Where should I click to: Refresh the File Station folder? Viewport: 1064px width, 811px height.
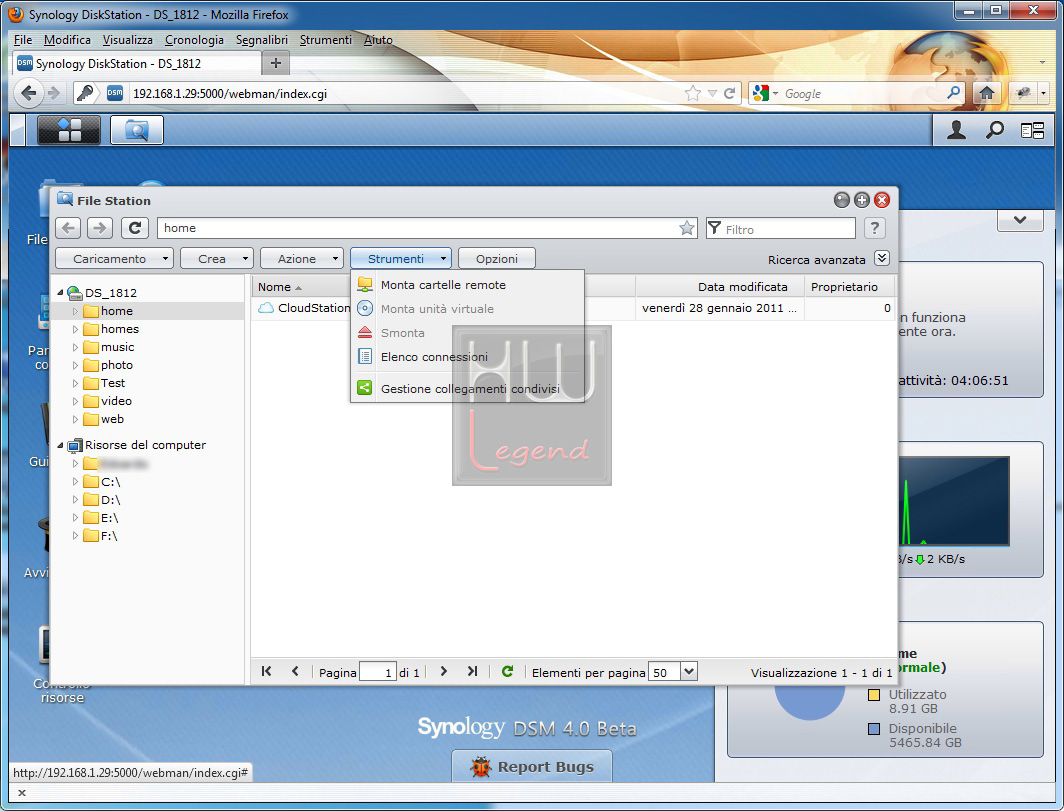135,228
